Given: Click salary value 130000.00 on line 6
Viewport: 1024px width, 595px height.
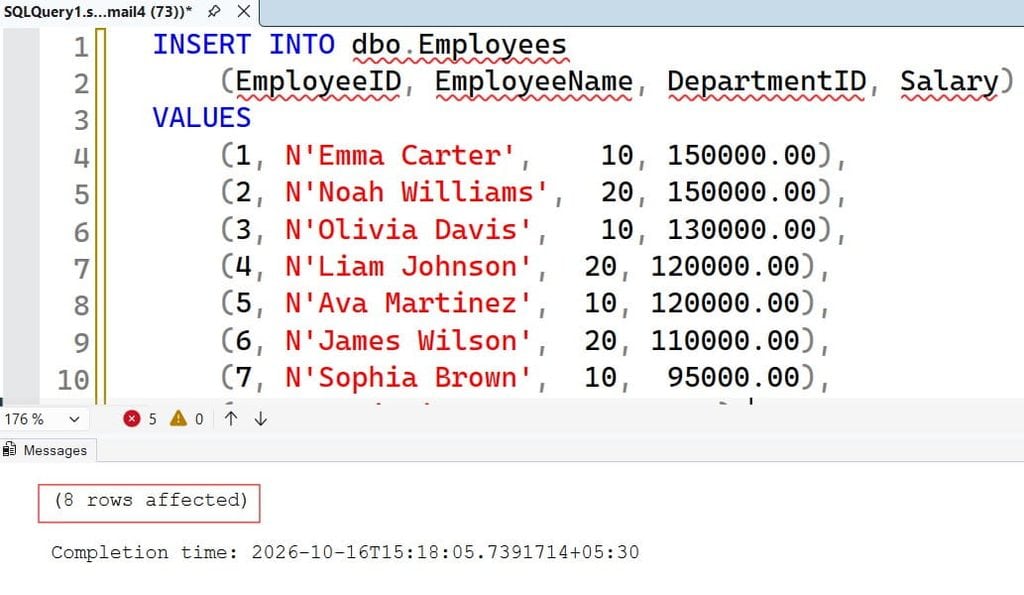Looking at the screenshot, I should [x=742, y=229].
